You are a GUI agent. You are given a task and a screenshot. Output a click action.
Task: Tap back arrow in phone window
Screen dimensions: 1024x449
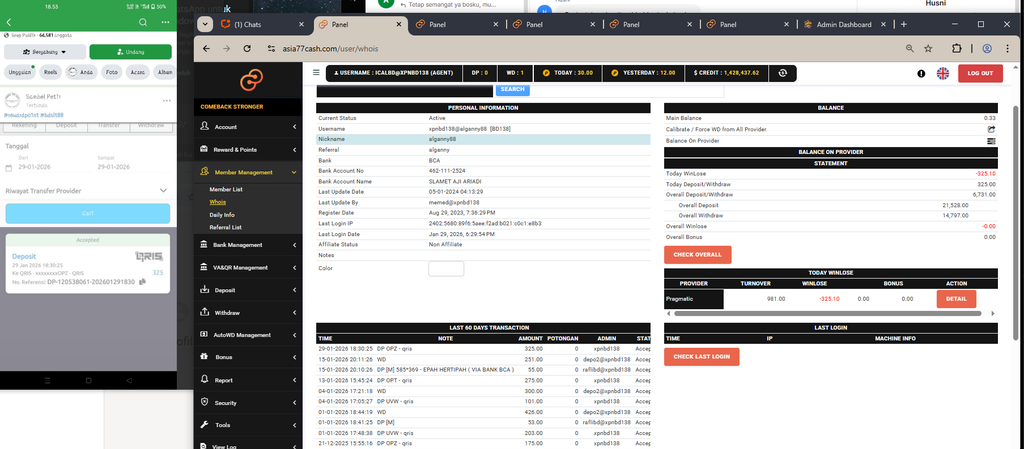click(8, 22)
